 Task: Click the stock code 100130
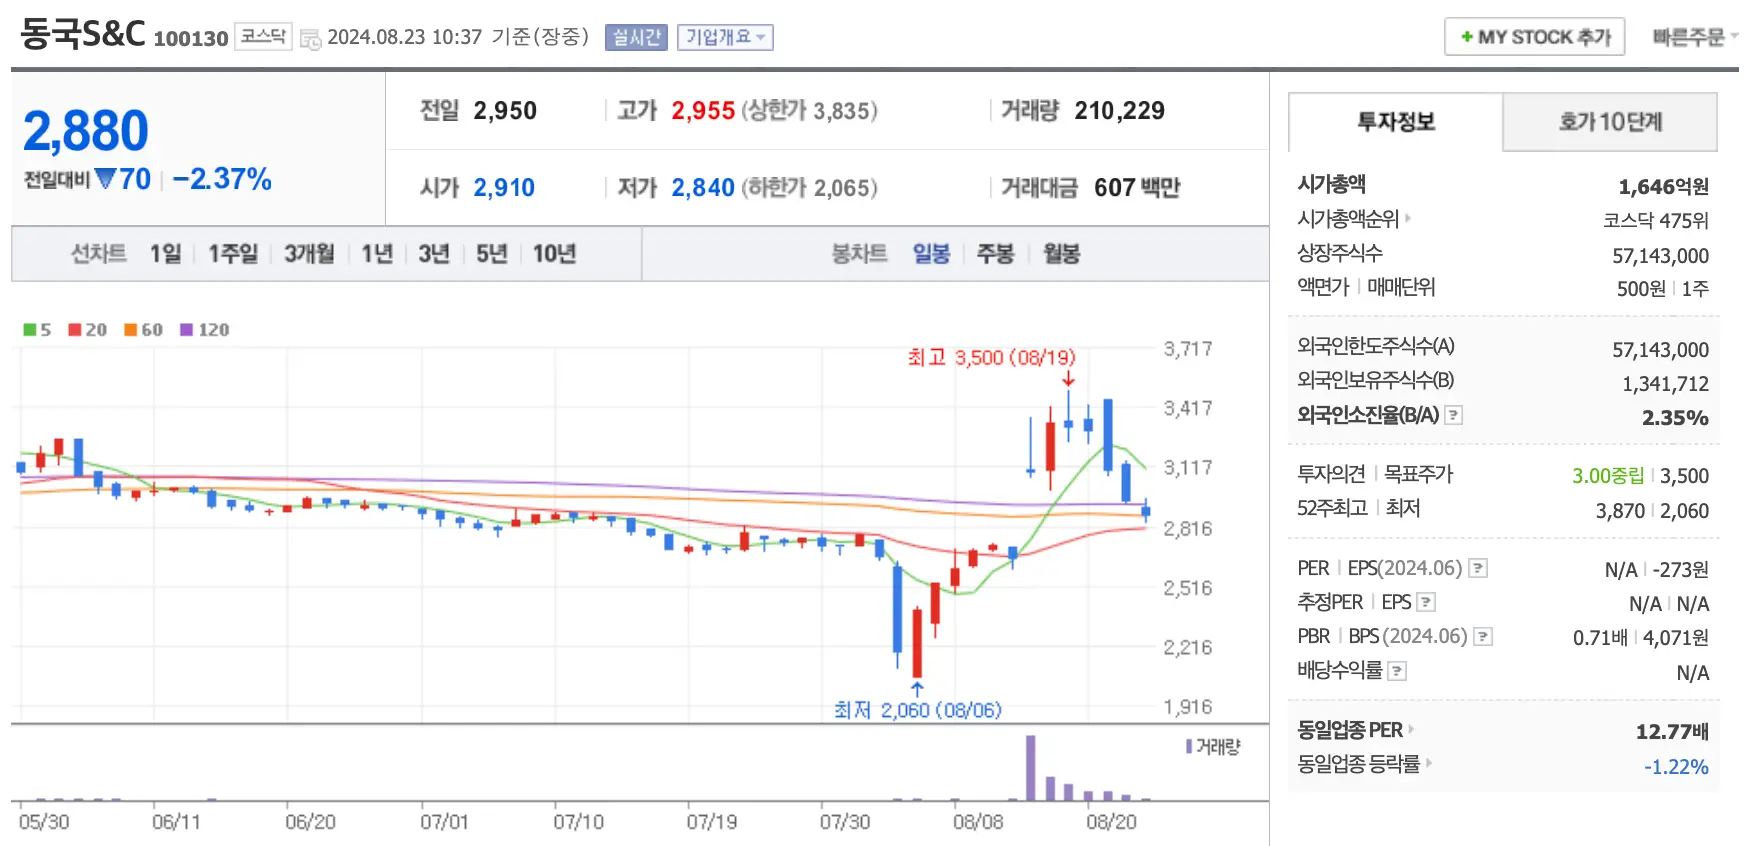(191, 39)
